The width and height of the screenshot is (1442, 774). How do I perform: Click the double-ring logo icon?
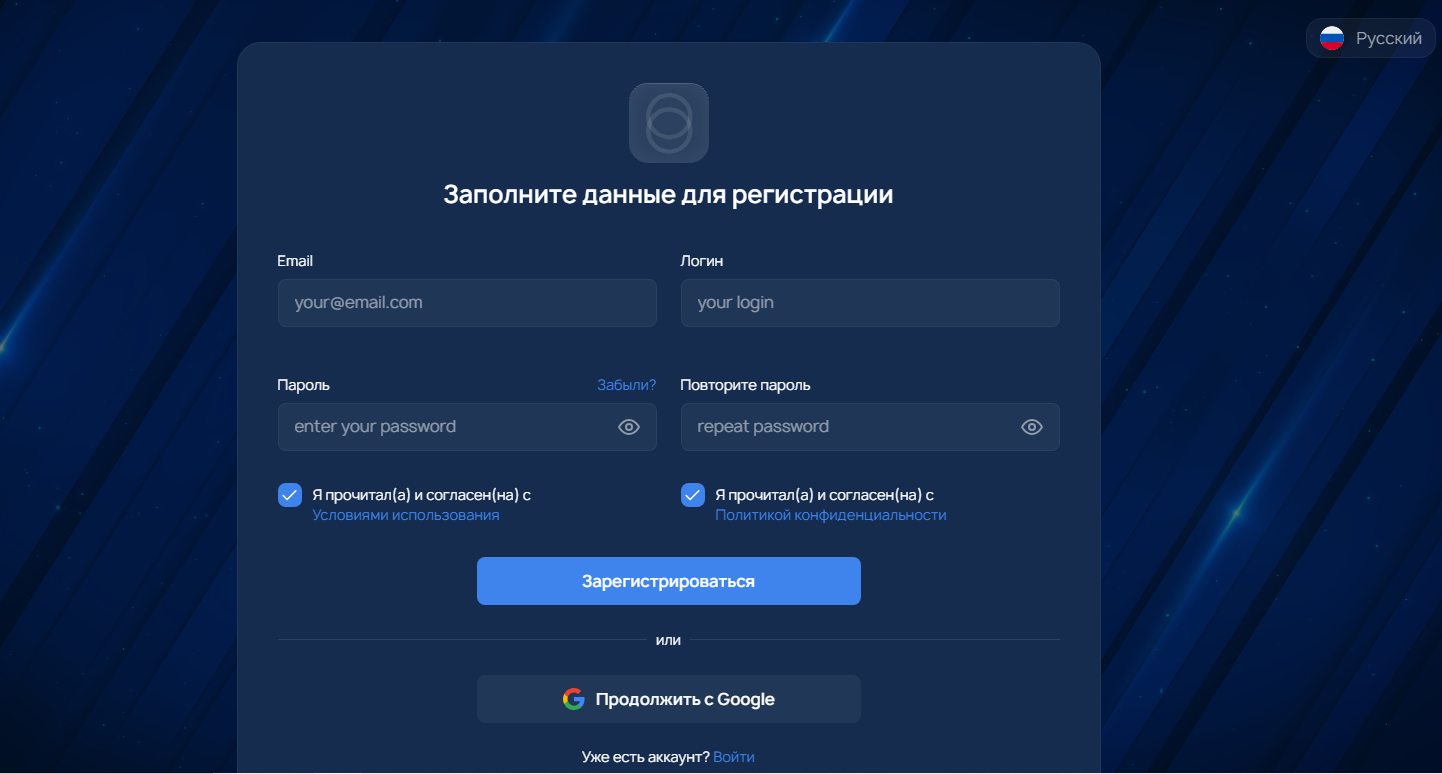coord(669,122)
